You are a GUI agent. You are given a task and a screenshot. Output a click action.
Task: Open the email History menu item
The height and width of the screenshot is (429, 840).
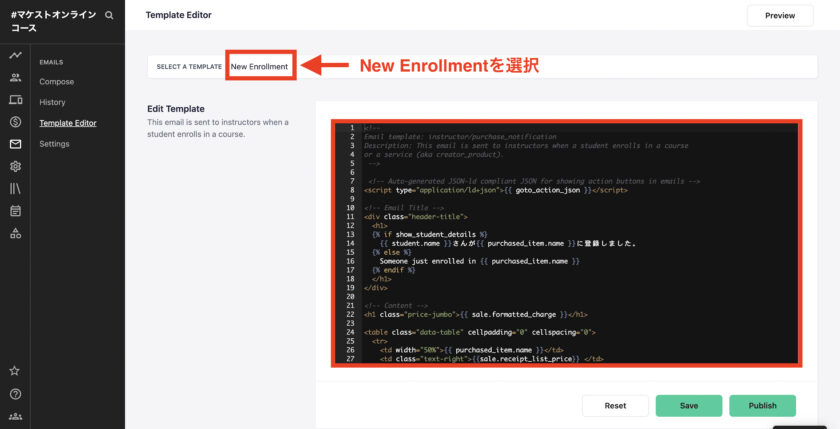[52, 102]
